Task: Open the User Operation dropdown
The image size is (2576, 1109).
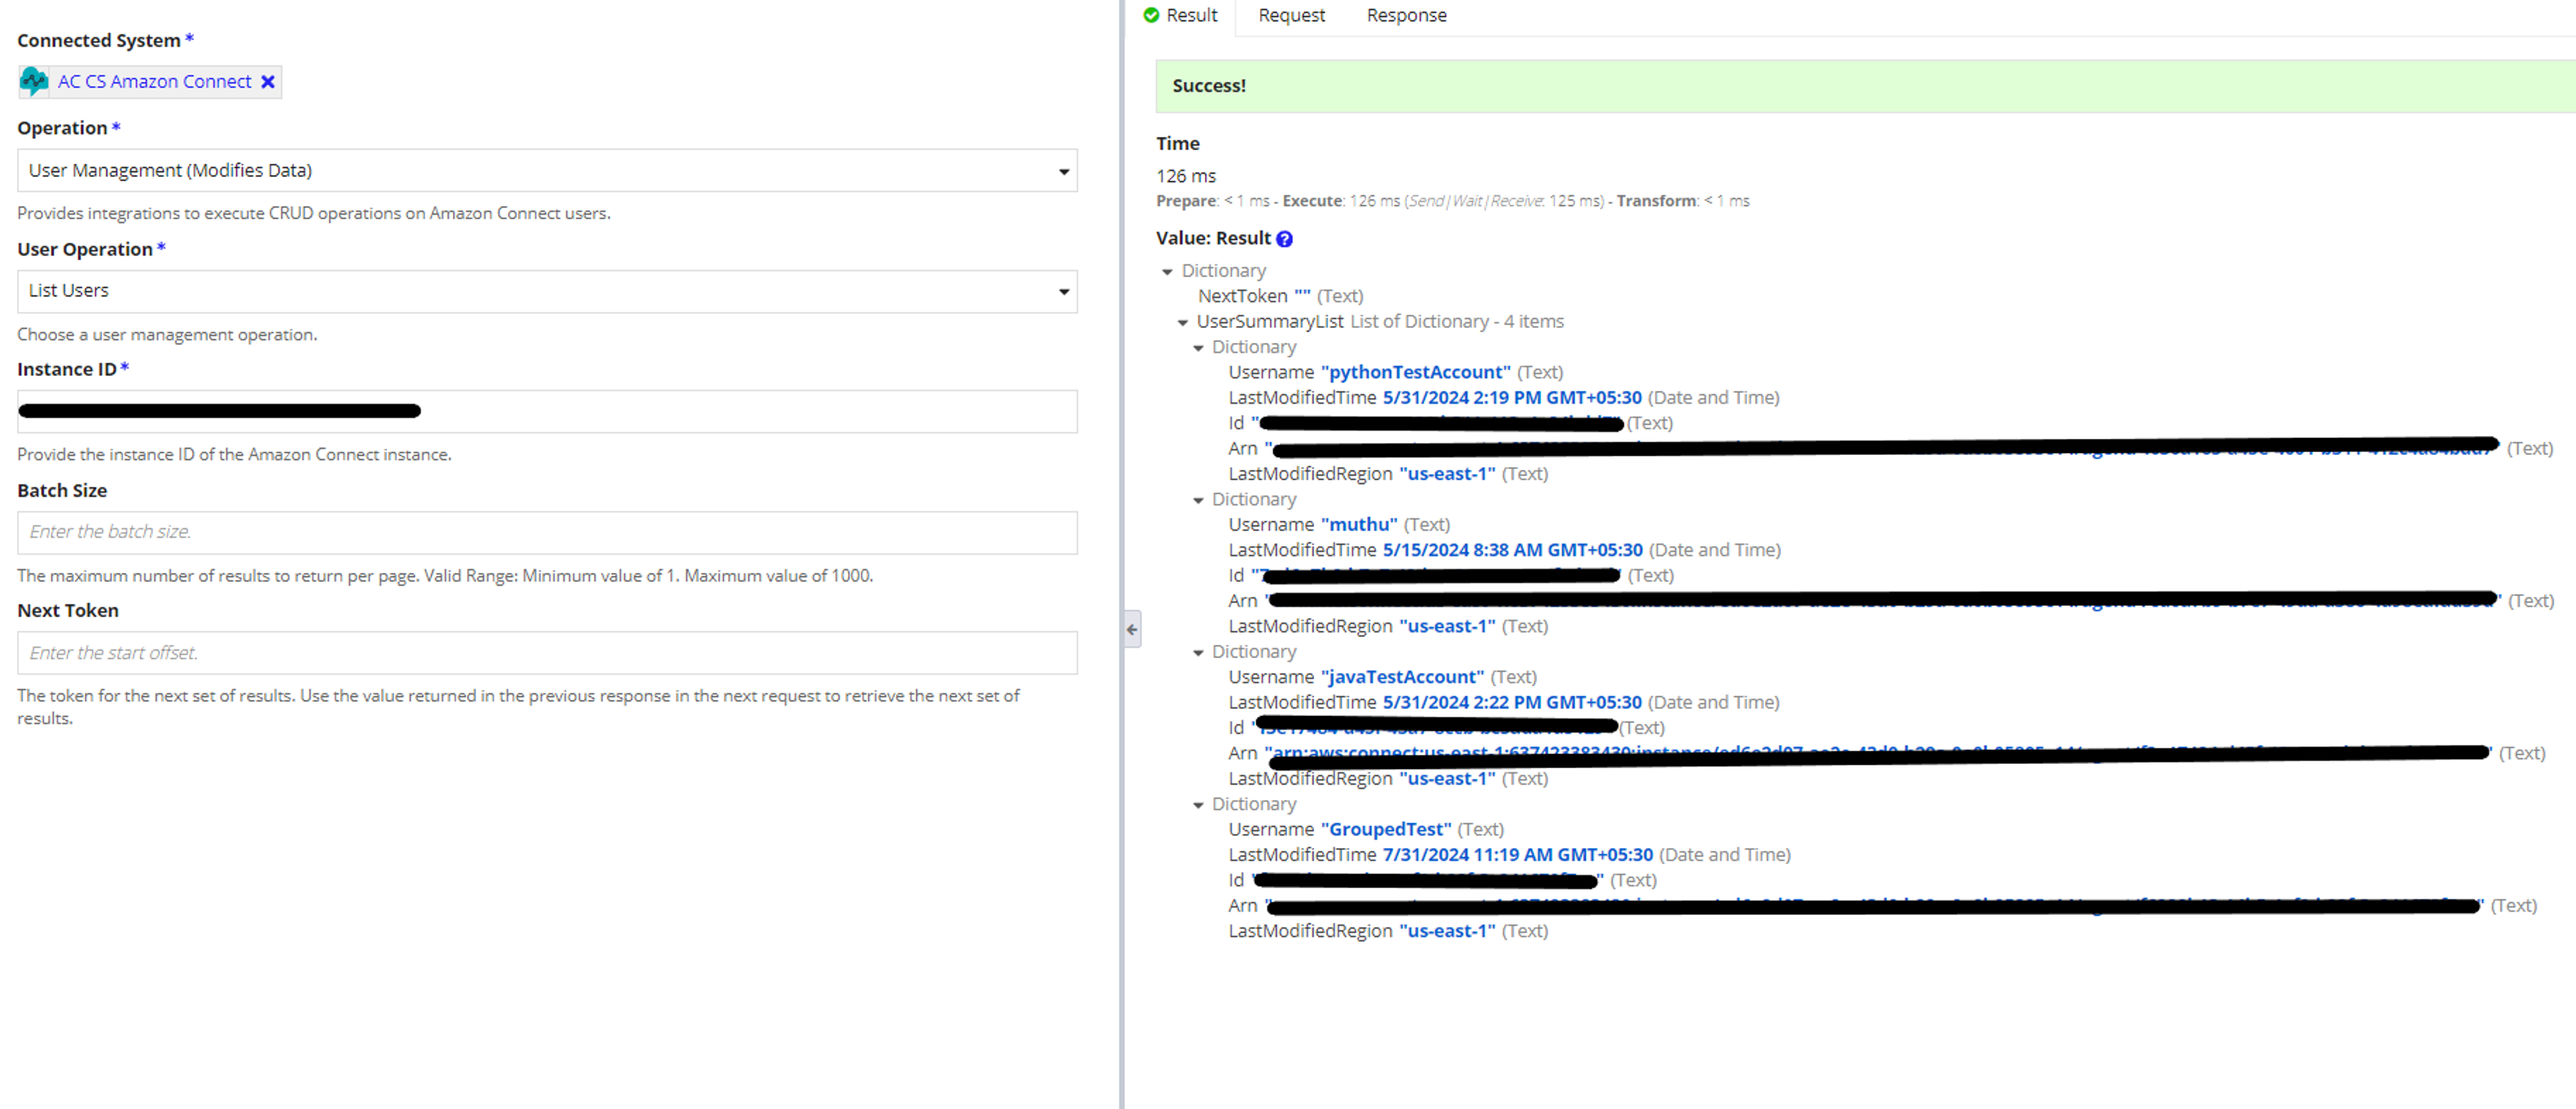Action: coord(547,291)
